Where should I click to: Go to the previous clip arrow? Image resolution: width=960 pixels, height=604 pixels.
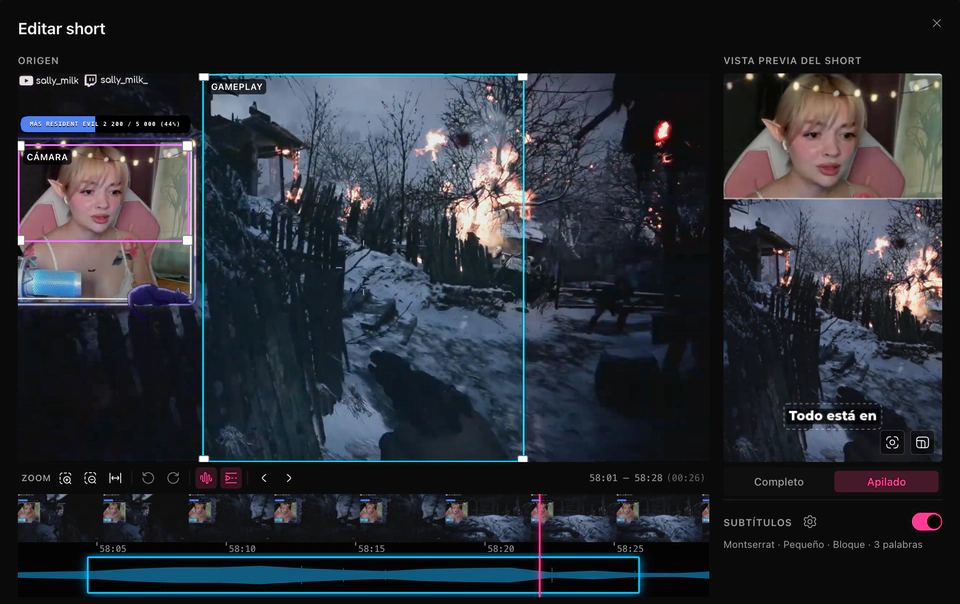pos(264,478)
